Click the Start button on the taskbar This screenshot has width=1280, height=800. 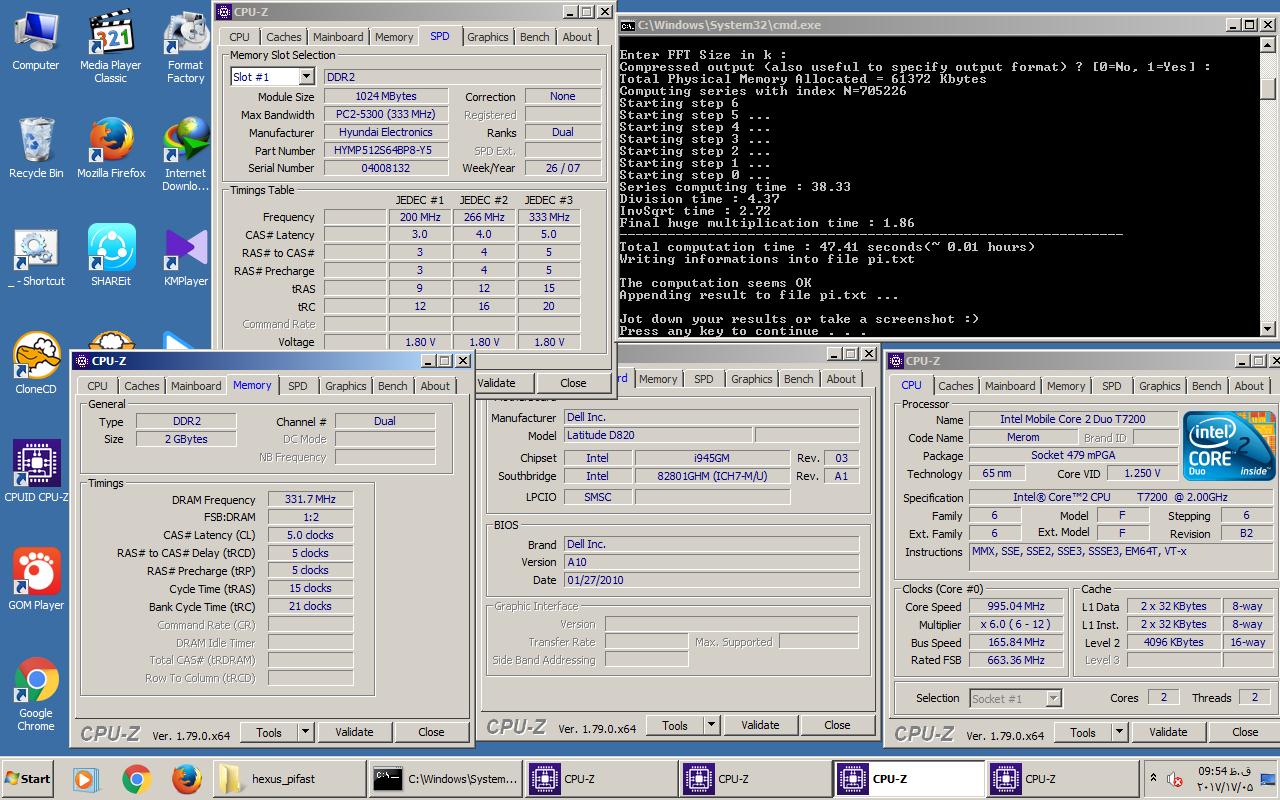pos(28,779)
